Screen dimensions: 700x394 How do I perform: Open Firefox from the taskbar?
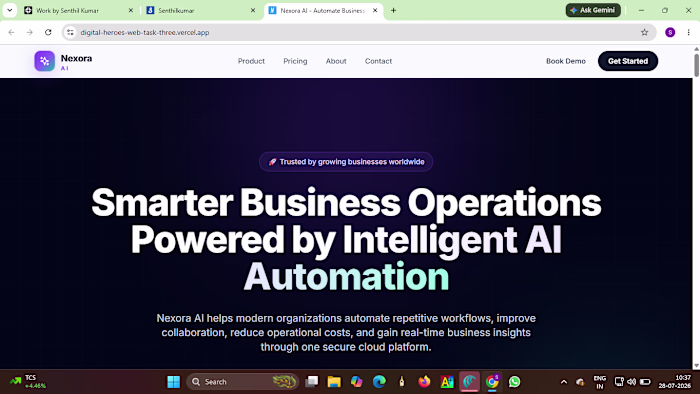click(424, 382)
